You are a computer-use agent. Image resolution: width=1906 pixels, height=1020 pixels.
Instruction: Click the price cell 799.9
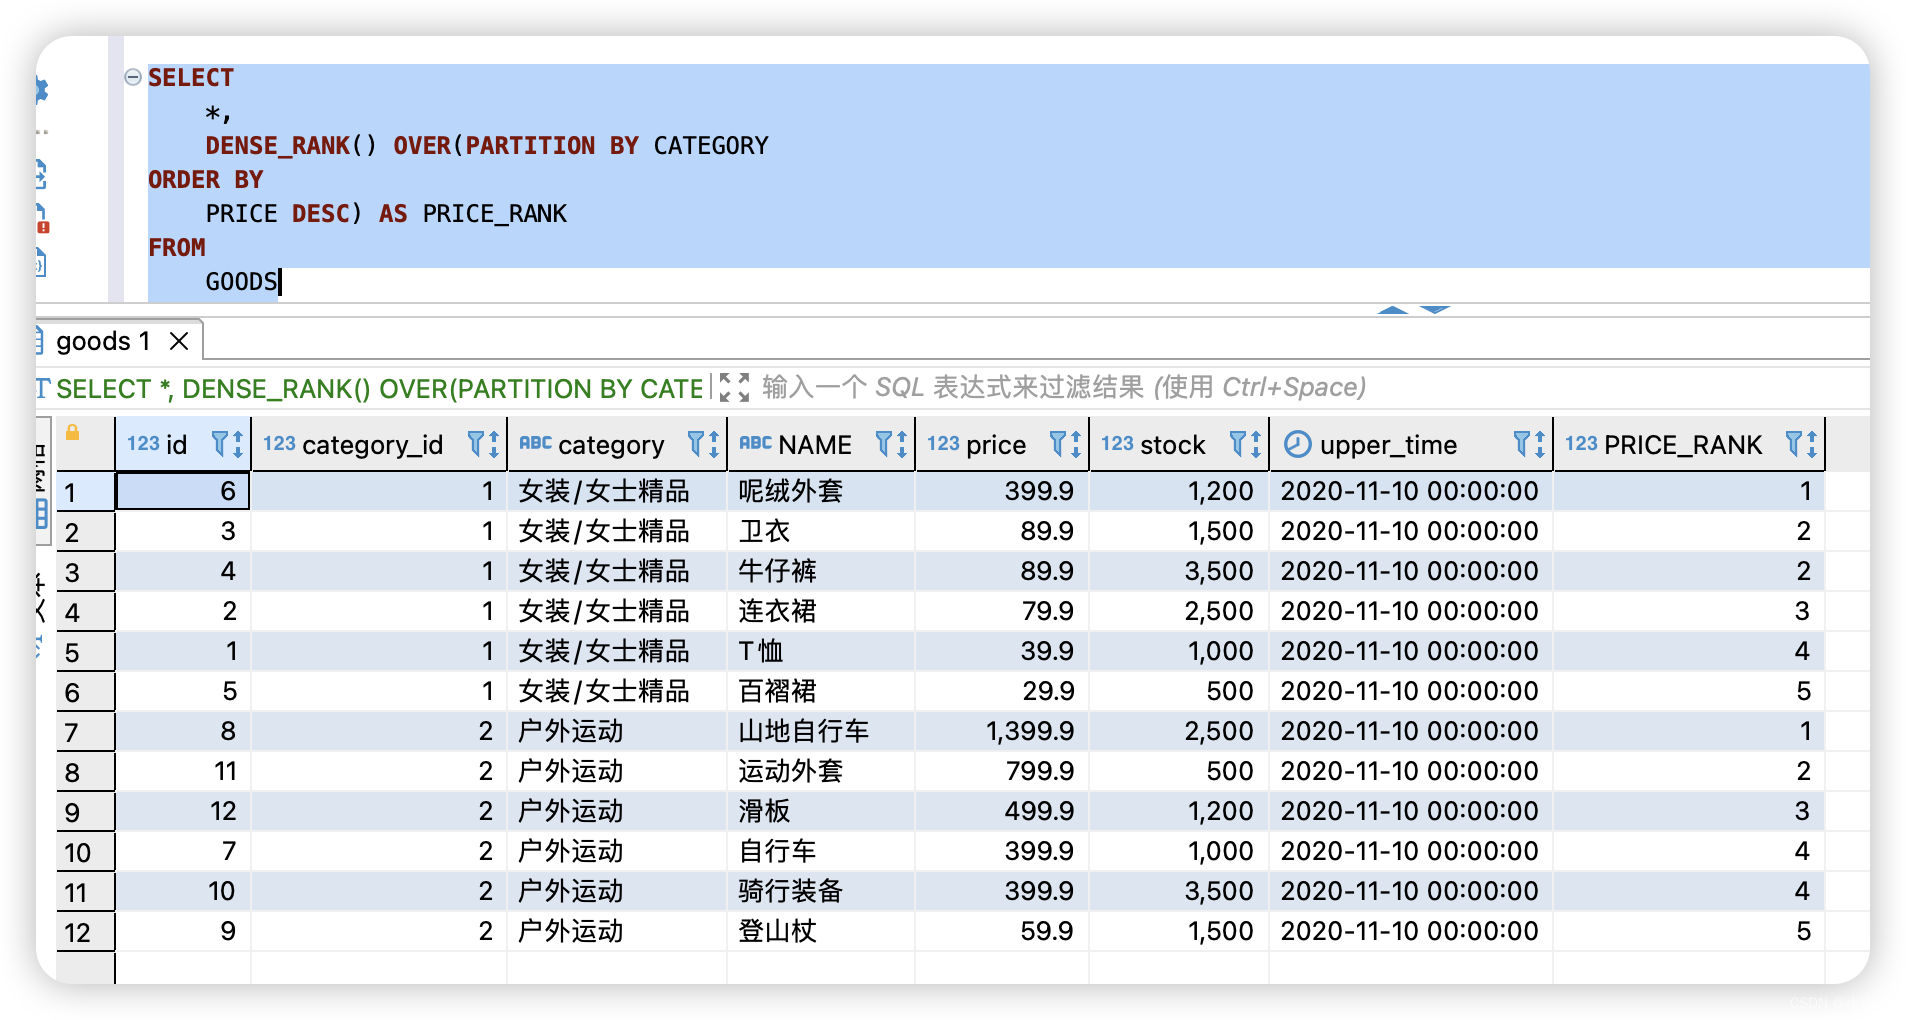(1002, 771)
